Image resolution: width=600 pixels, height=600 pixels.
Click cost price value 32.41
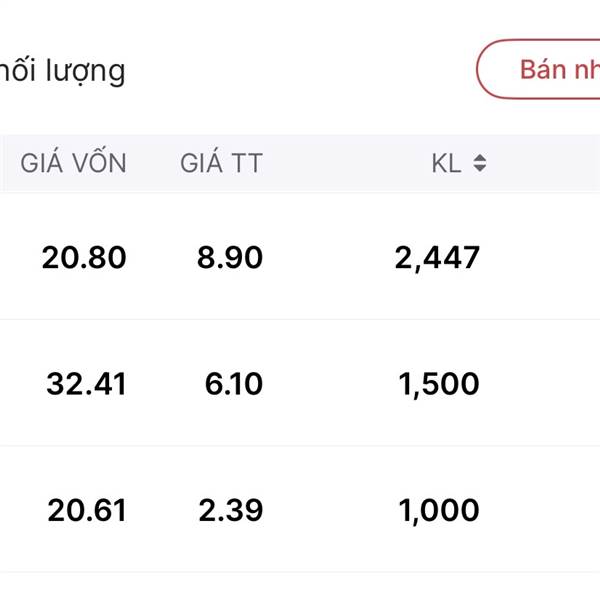[86, 384]
